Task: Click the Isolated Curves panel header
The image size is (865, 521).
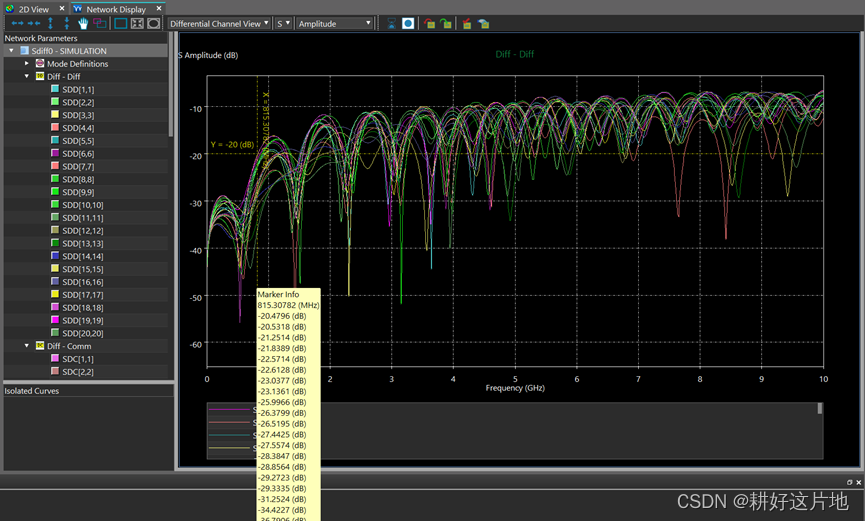Action: coord(88,391)
